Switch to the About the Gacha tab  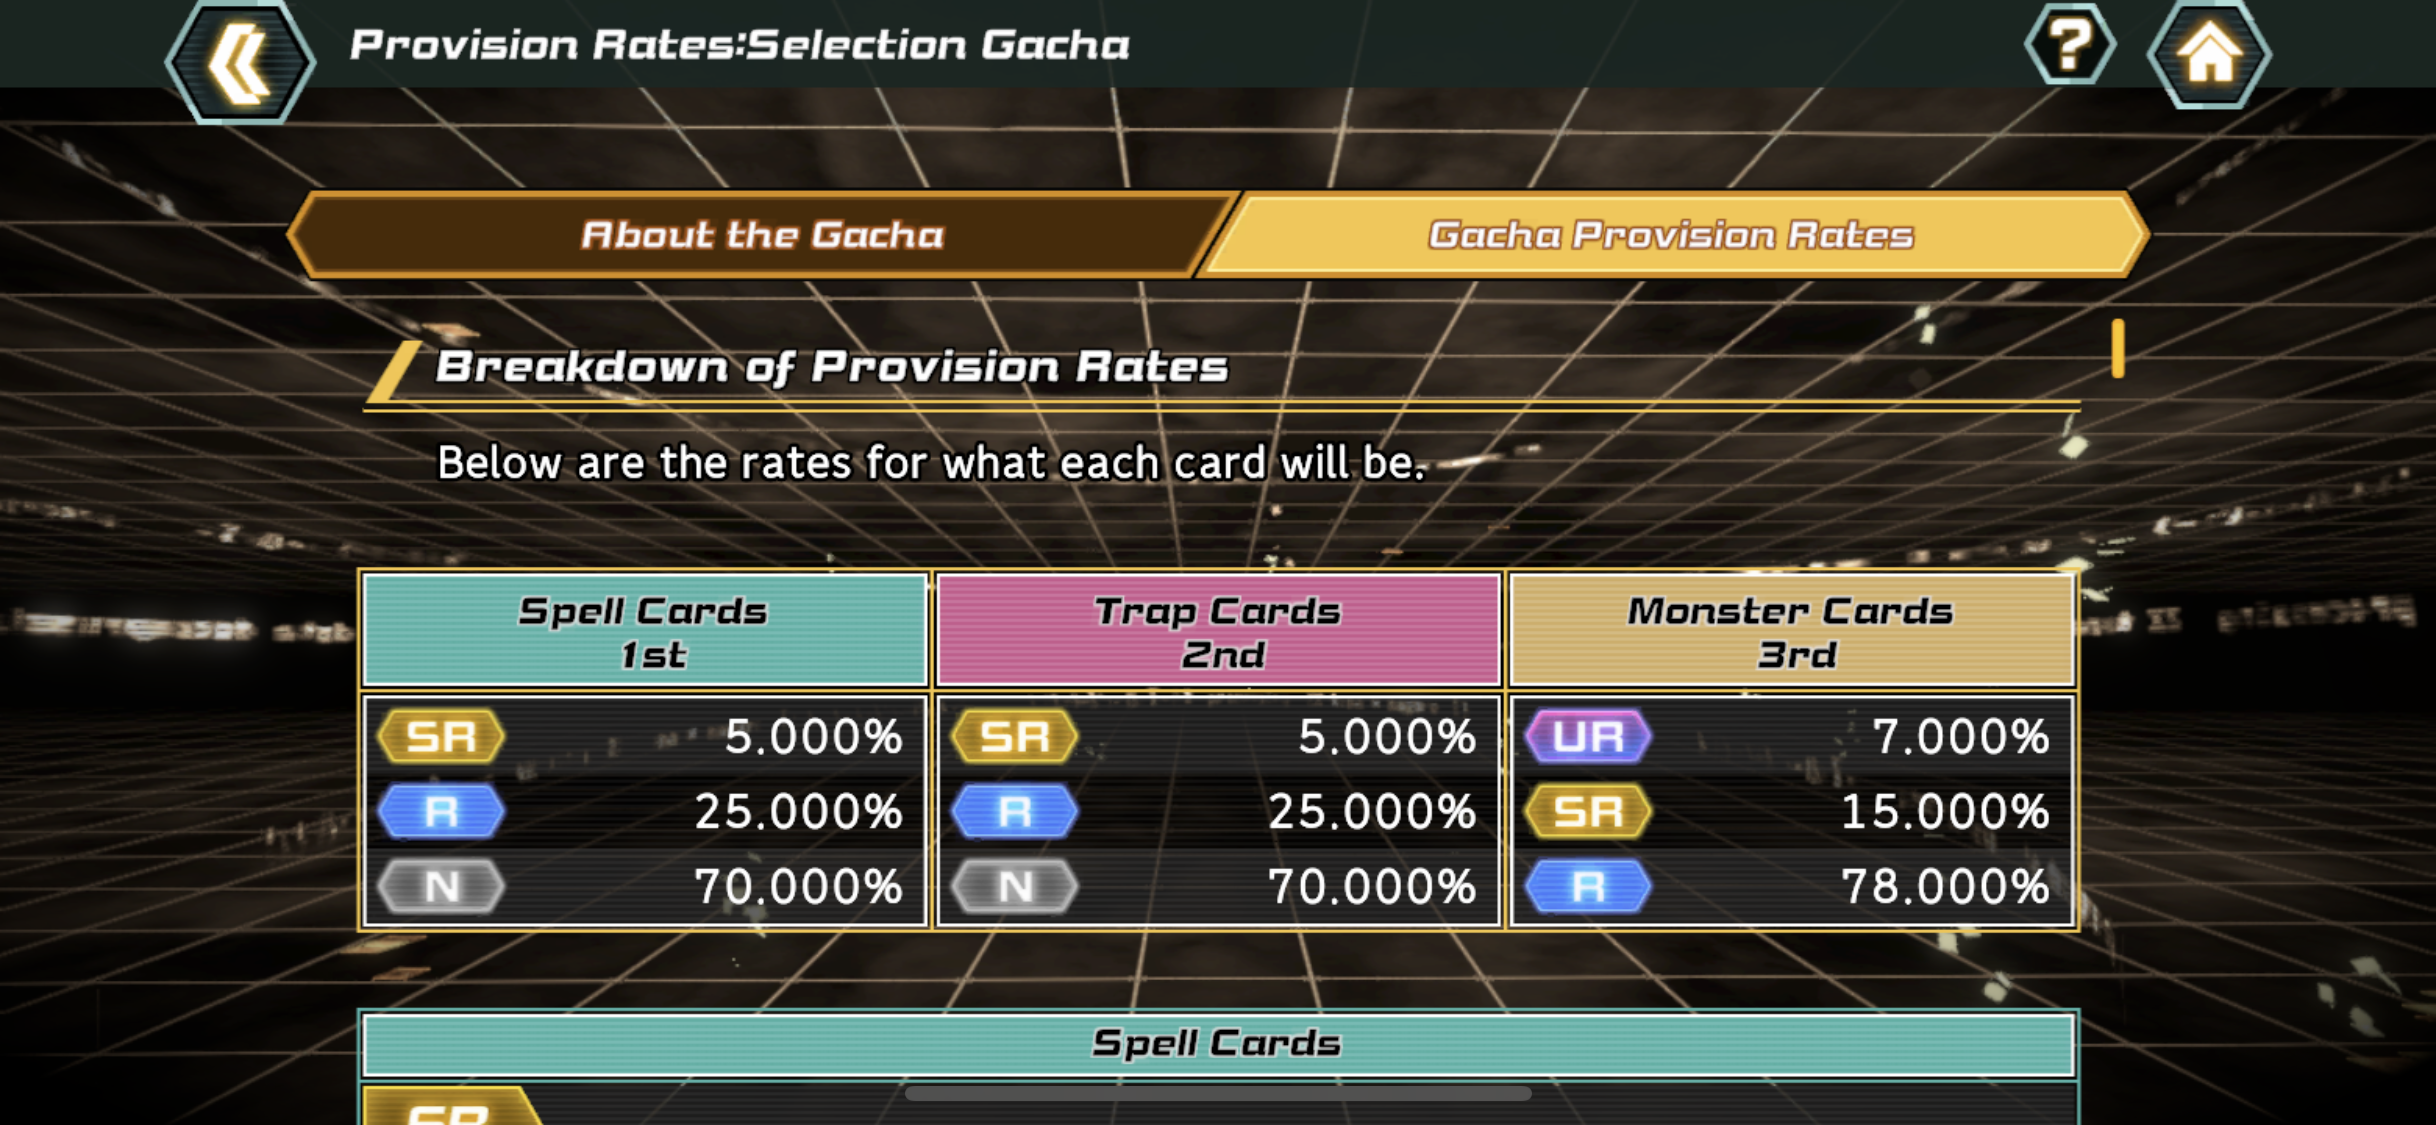pos(762,235)
